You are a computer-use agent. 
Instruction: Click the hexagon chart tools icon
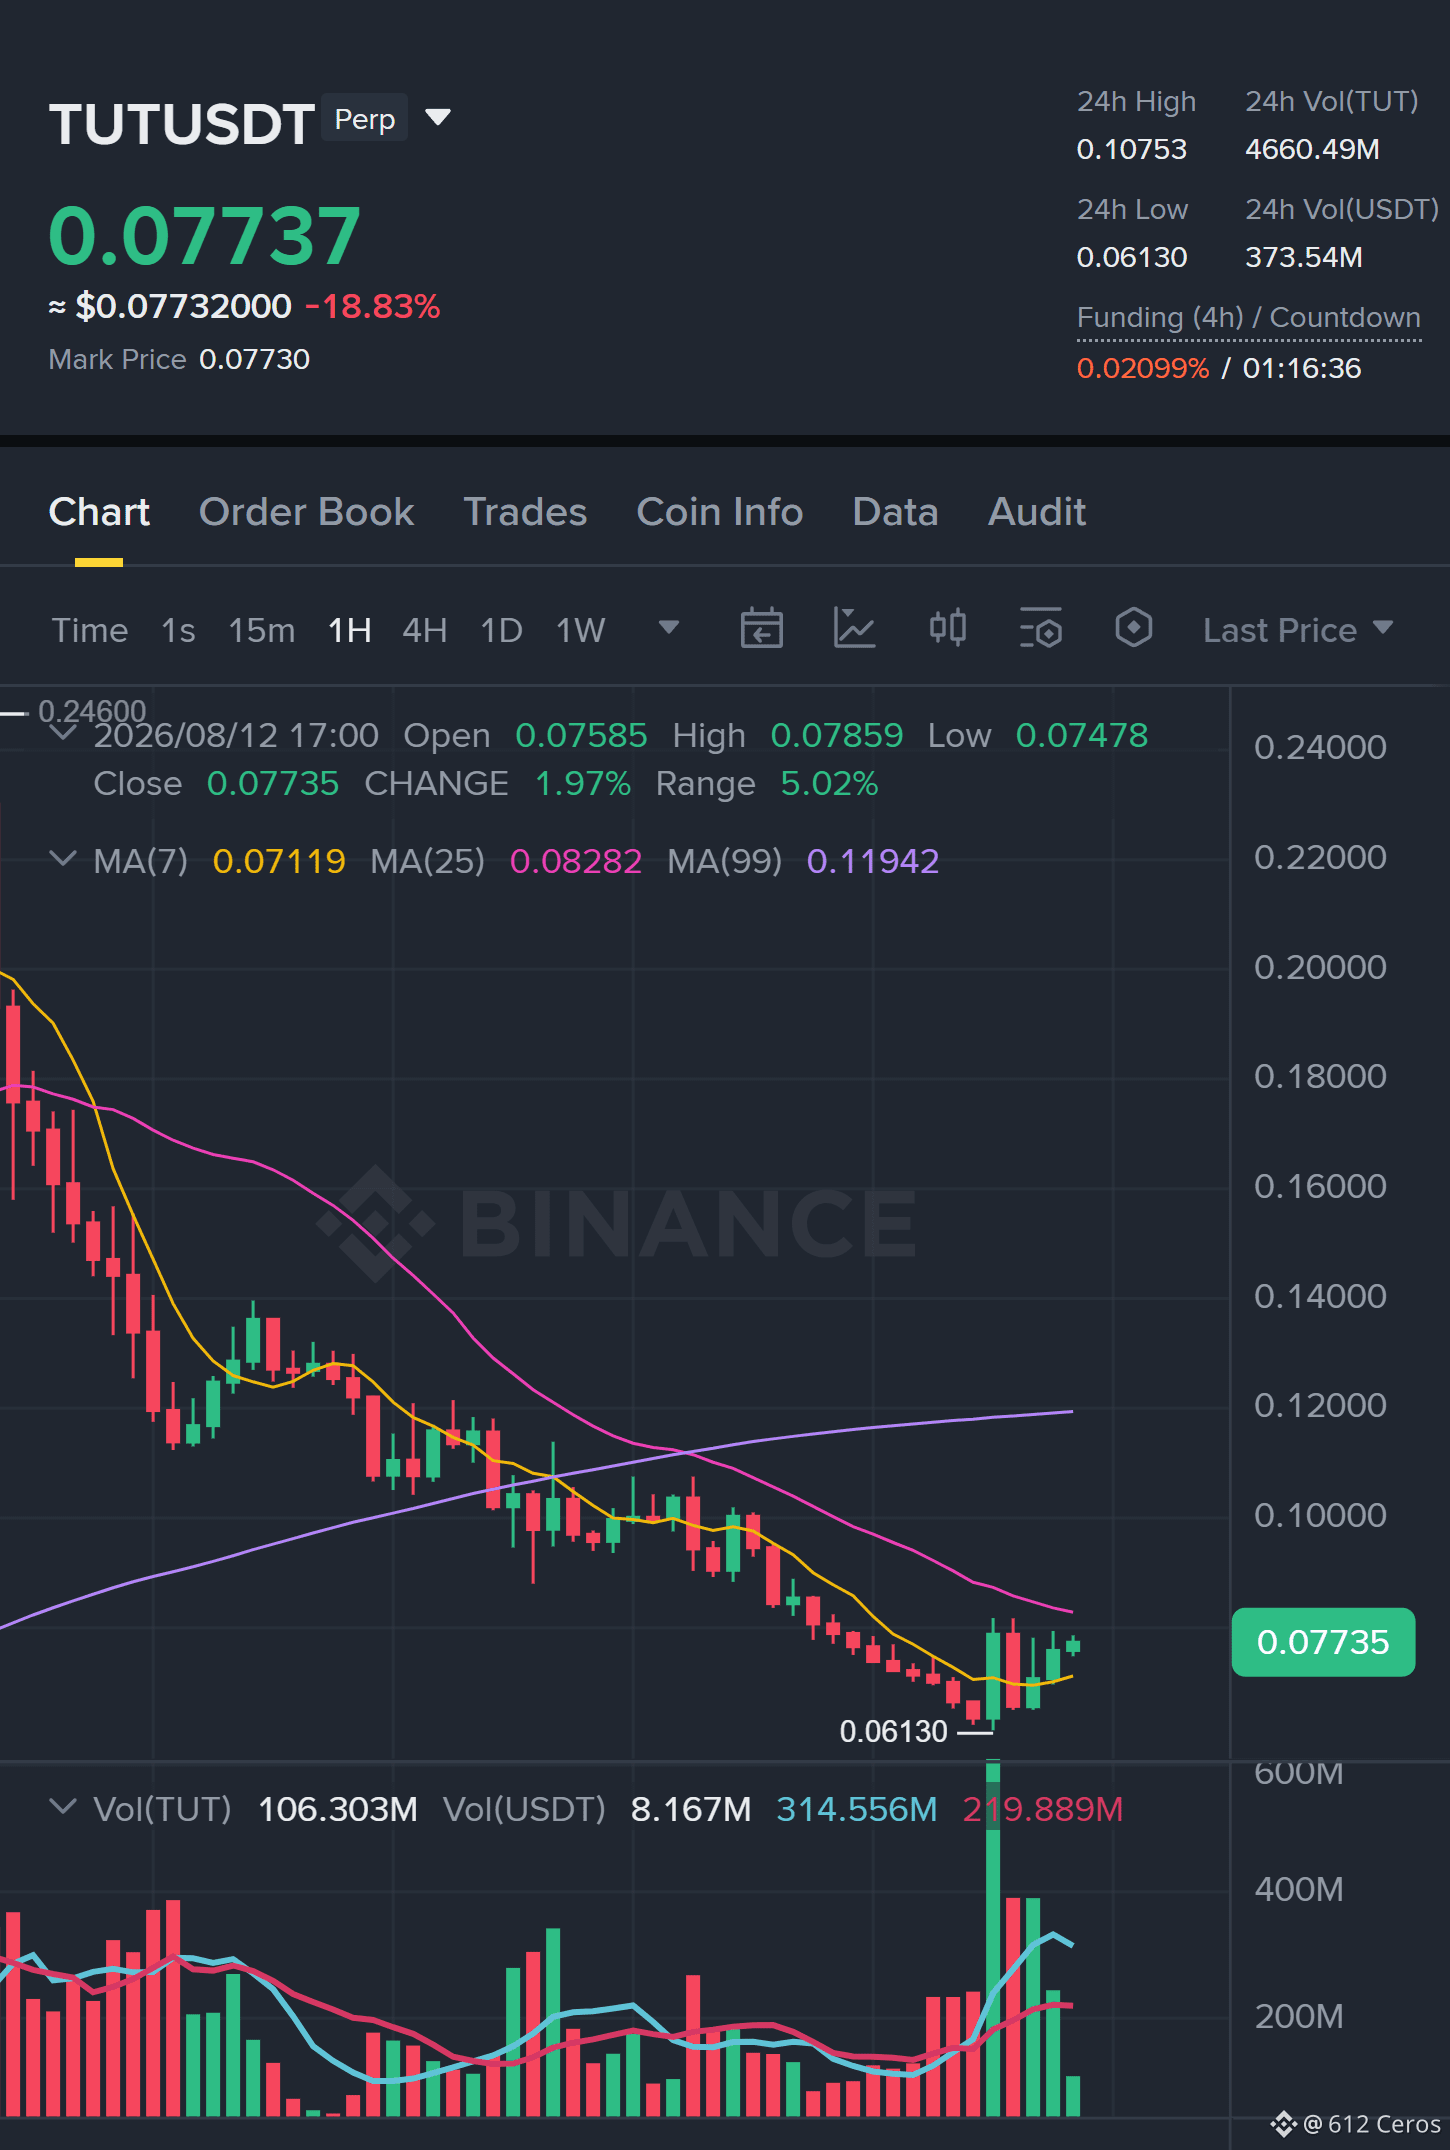pyautogui.click(x=1133, y=629)
